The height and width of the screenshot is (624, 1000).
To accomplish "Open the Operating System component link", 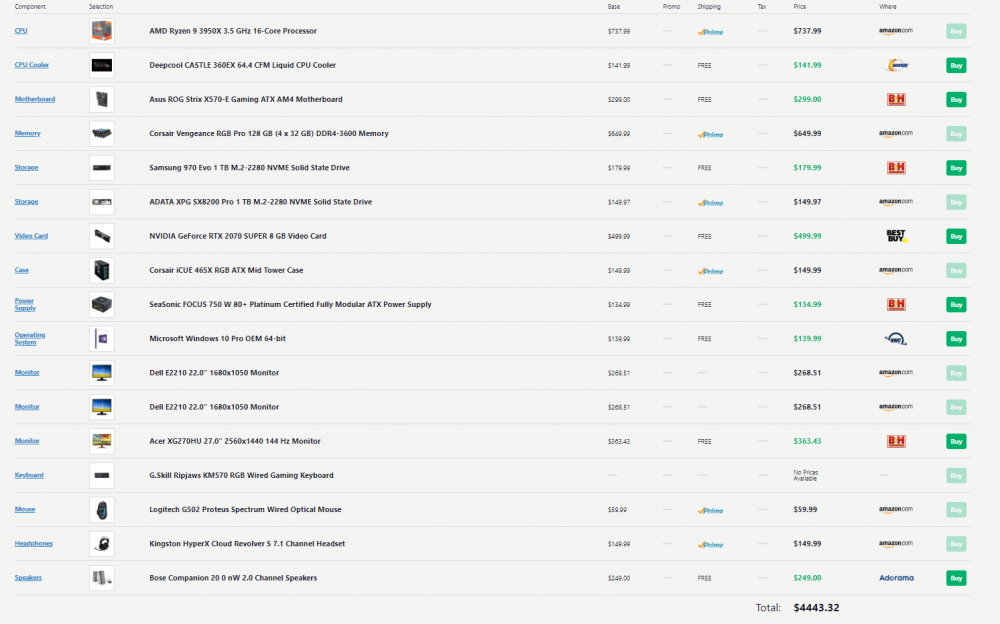I will [30, 339].
